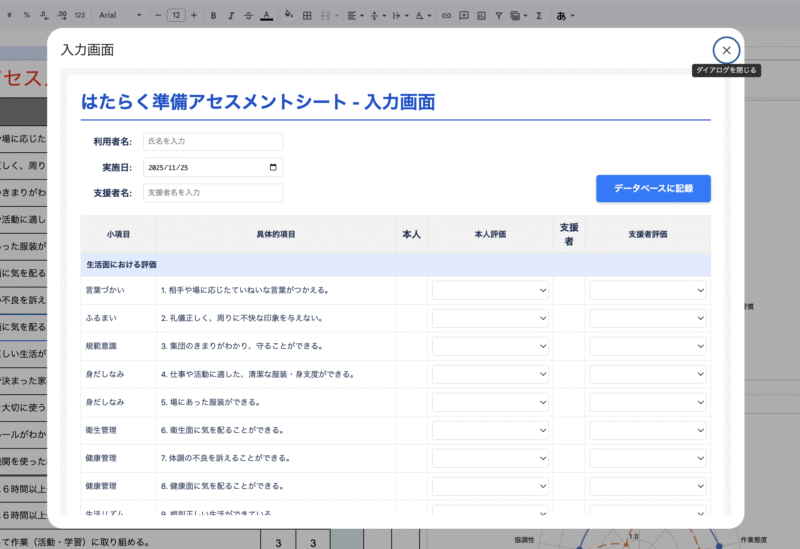Screen dimensions: 800x549
Task: Apply strikethrough from the toolbar
Action: coord(247,16)
